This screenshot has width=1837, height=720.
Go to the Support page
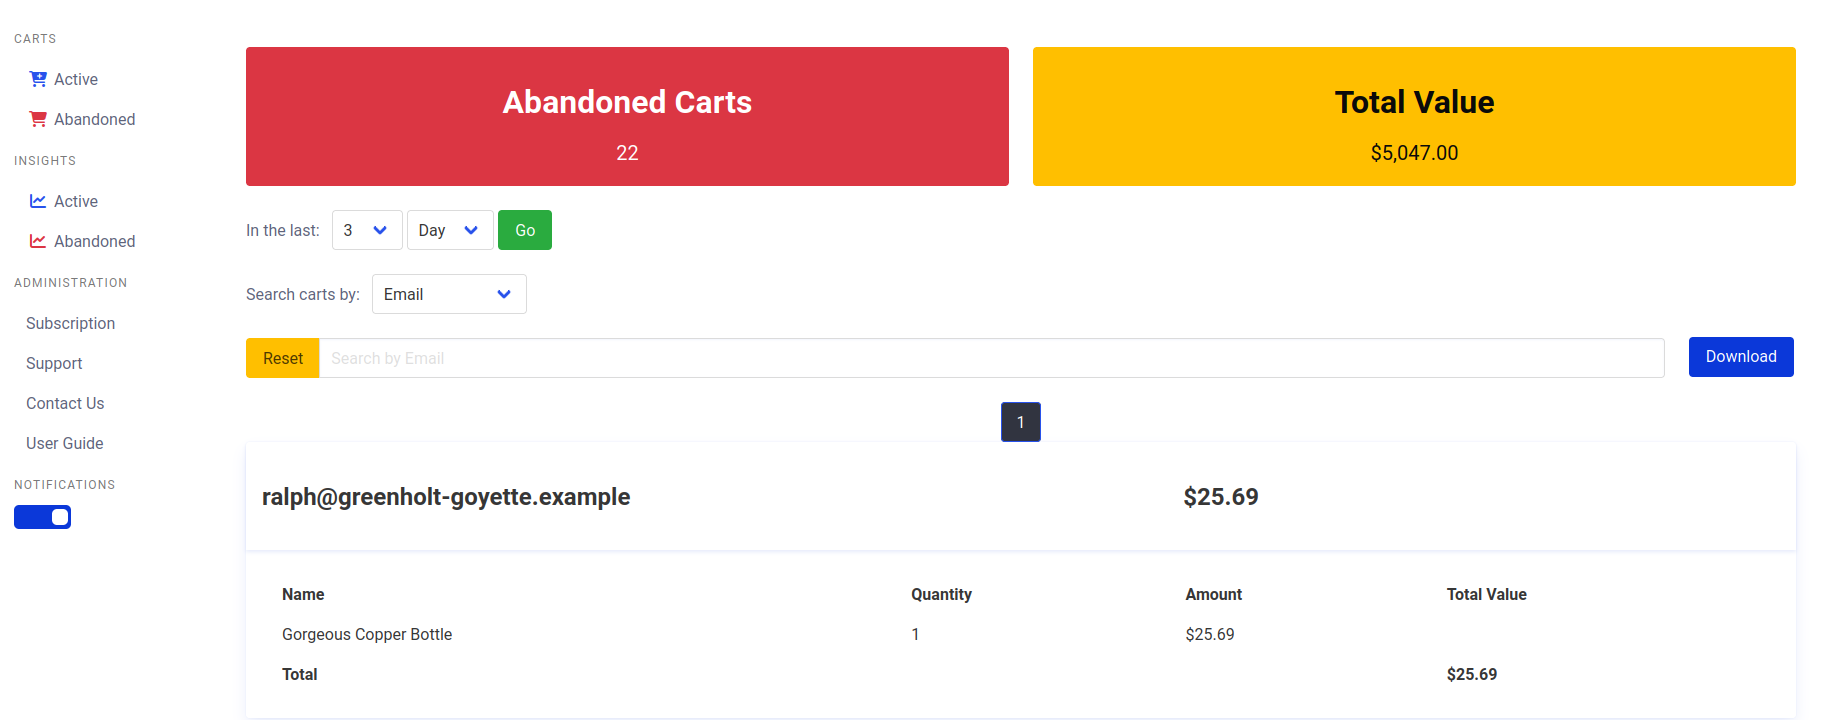pyautogui.click(x=54, y=363)
